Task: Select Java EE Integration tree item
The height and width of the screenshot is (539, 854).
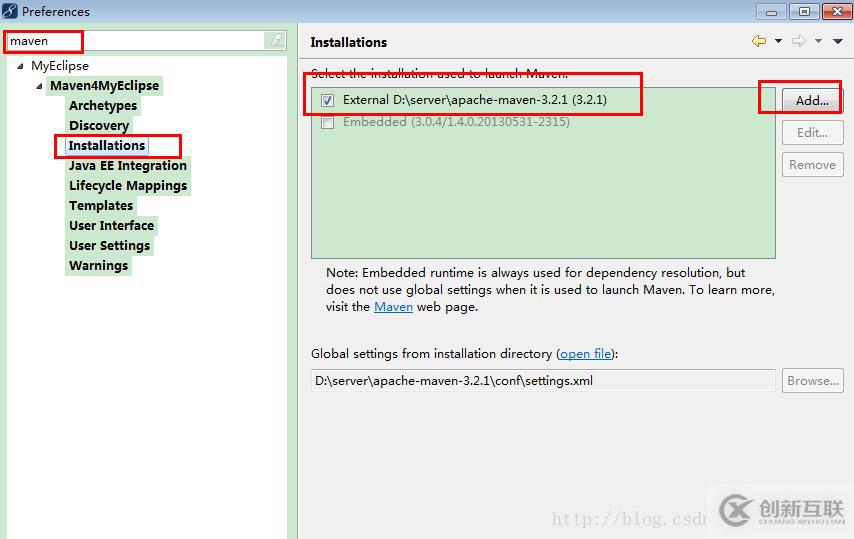Action: click(127, 166)
